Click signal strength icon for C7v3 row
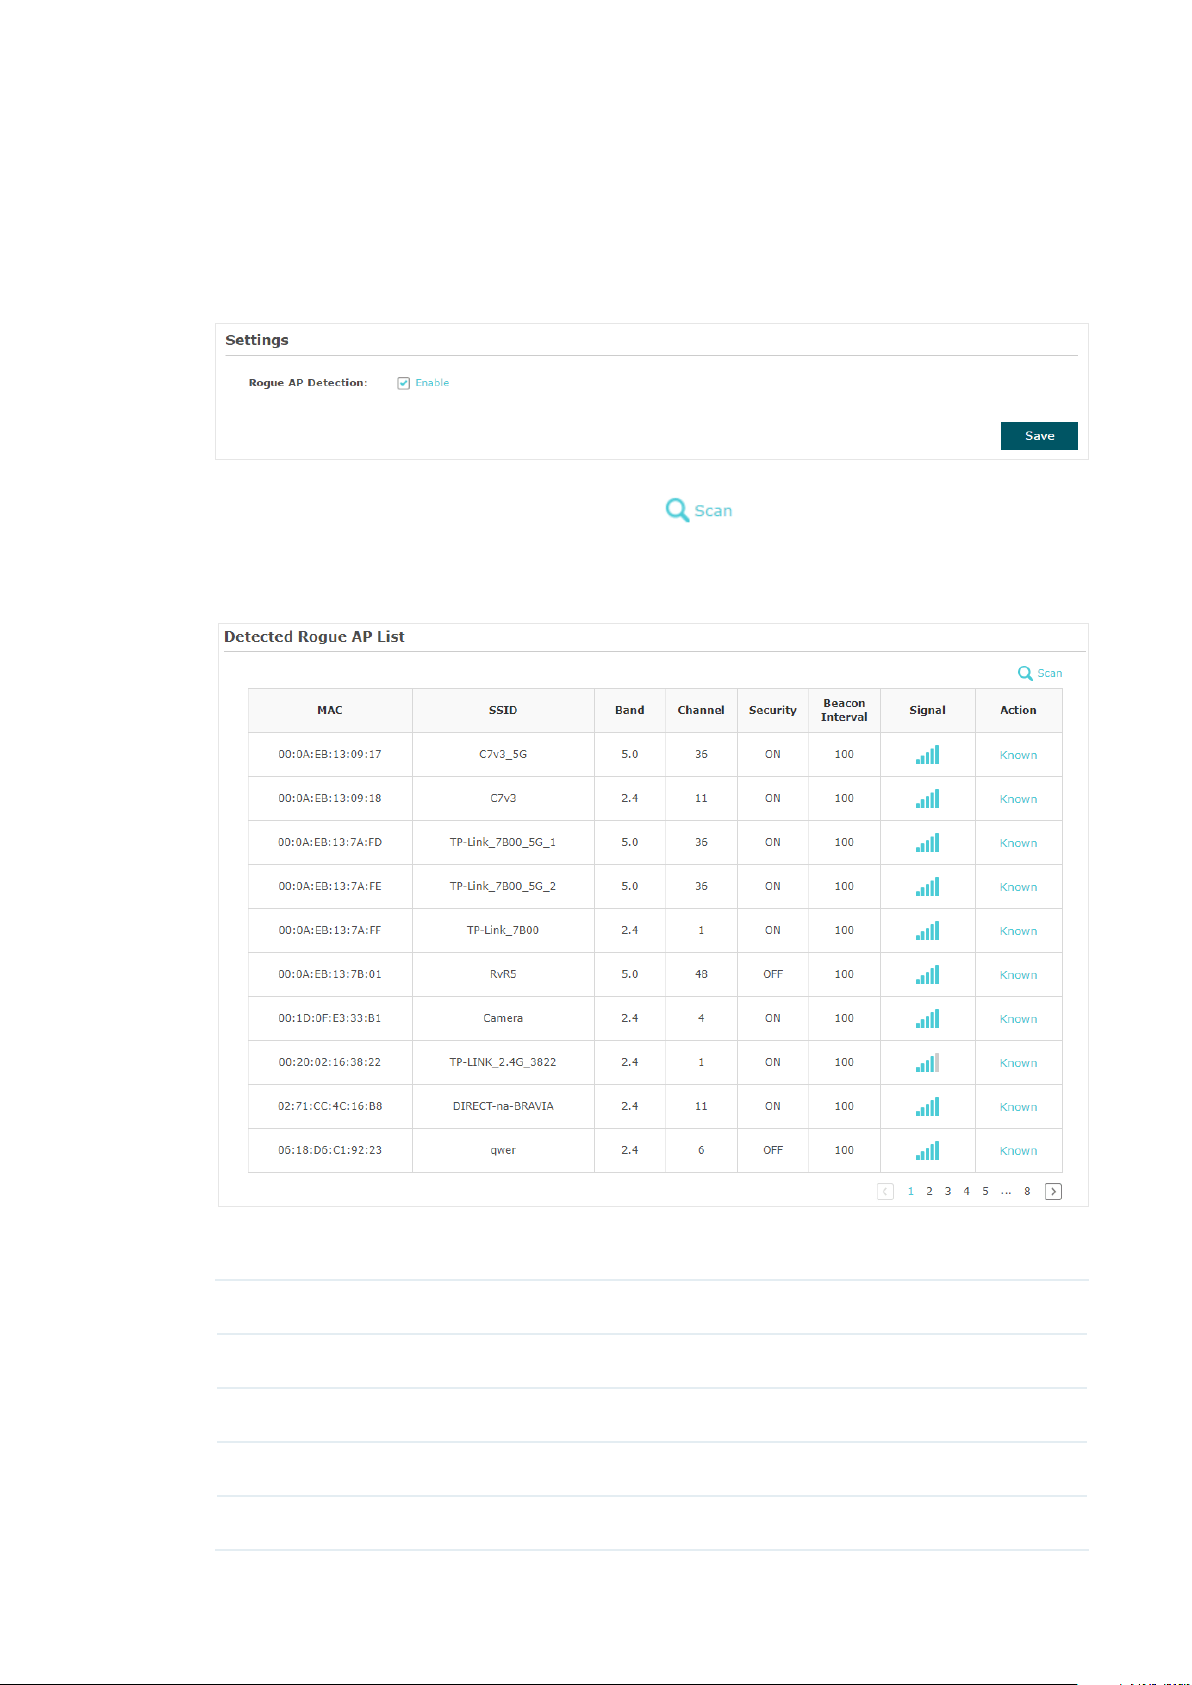The width and height of the screenshot is (1192, 1685). pos(927,799)
